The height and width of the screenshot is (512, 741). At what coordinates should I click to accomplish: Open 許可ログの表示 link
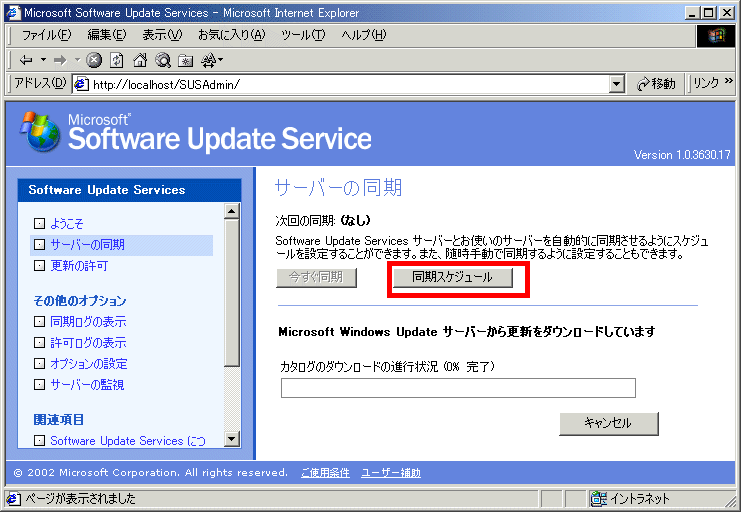(x=88, y=343)
